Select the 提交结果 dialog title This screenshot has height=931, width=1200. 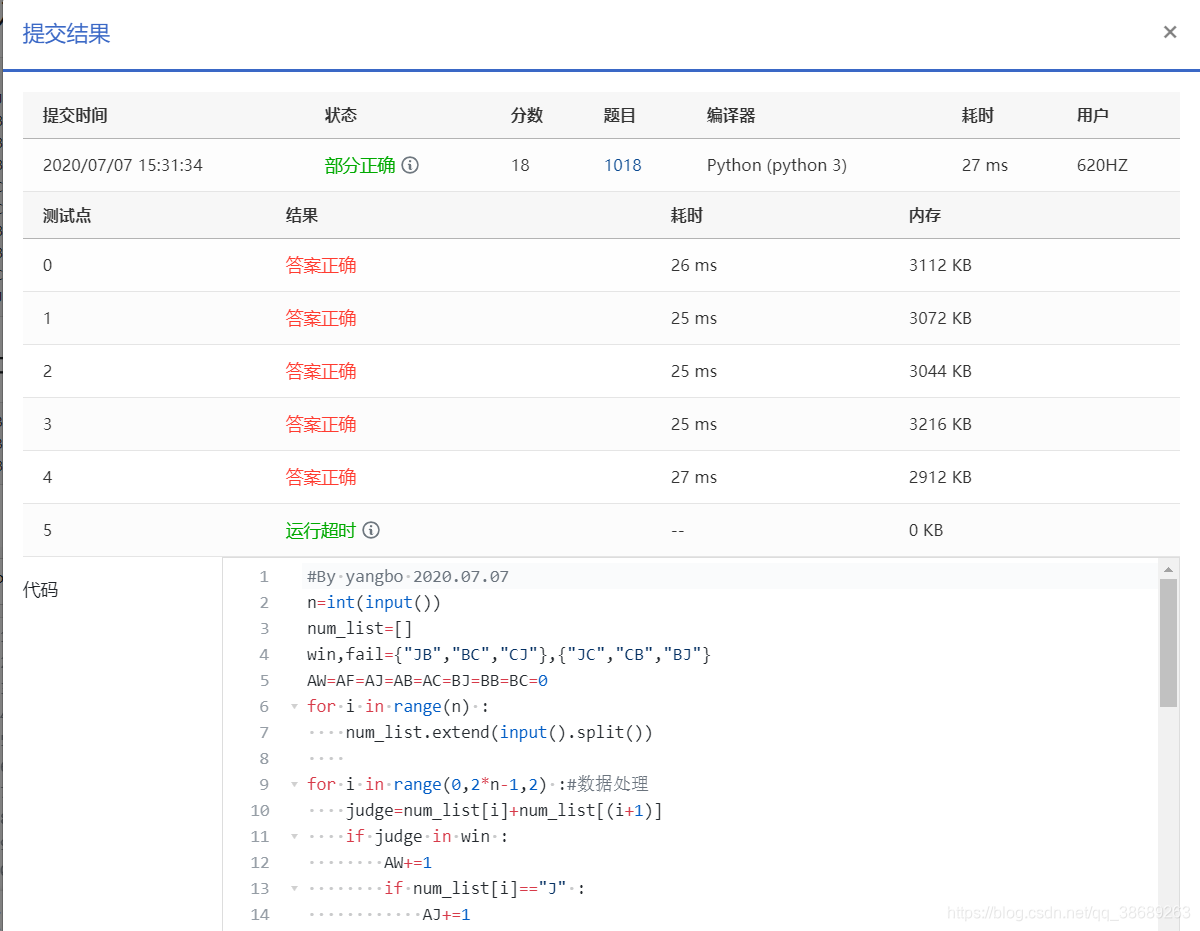click(x=64, y=33)
